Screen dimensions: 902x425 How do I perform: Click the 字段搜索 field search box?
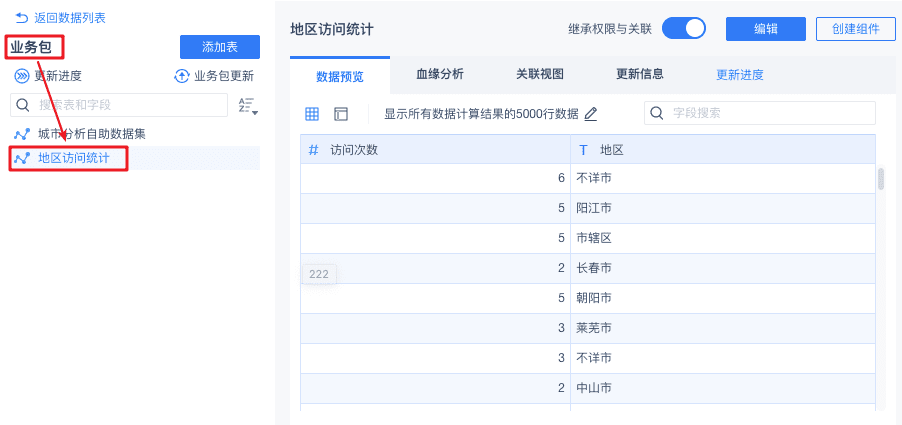tap(760, 113)
